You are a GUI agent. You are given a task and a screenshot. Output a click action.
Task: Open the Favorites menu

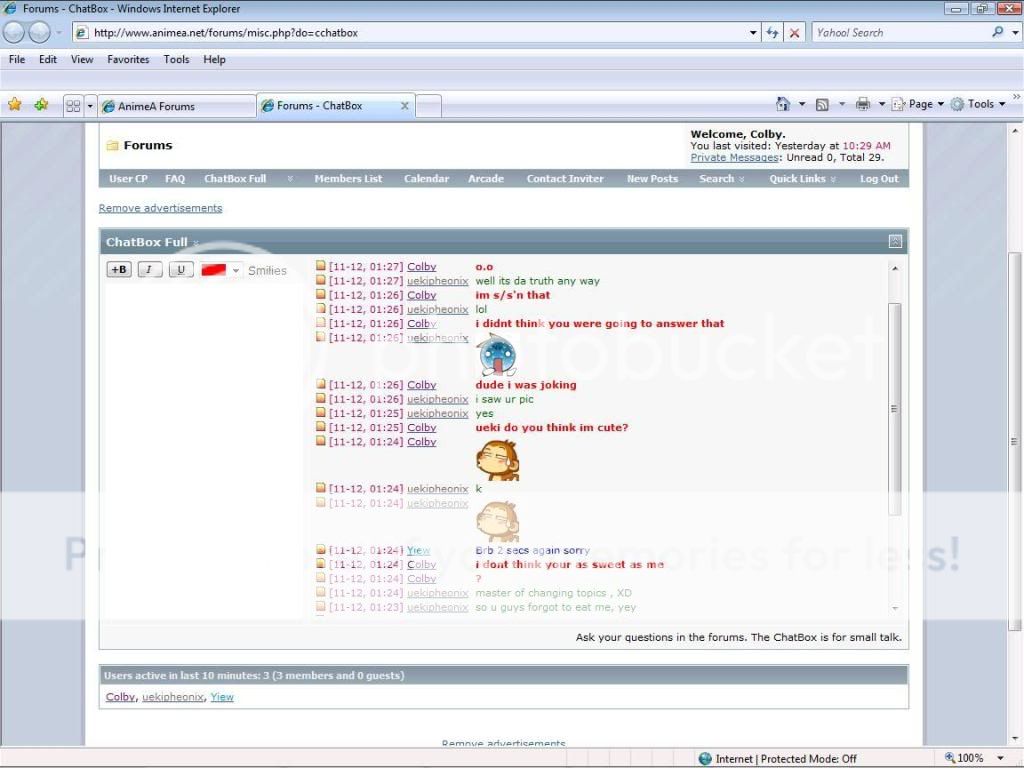click(x=128, y=59)
